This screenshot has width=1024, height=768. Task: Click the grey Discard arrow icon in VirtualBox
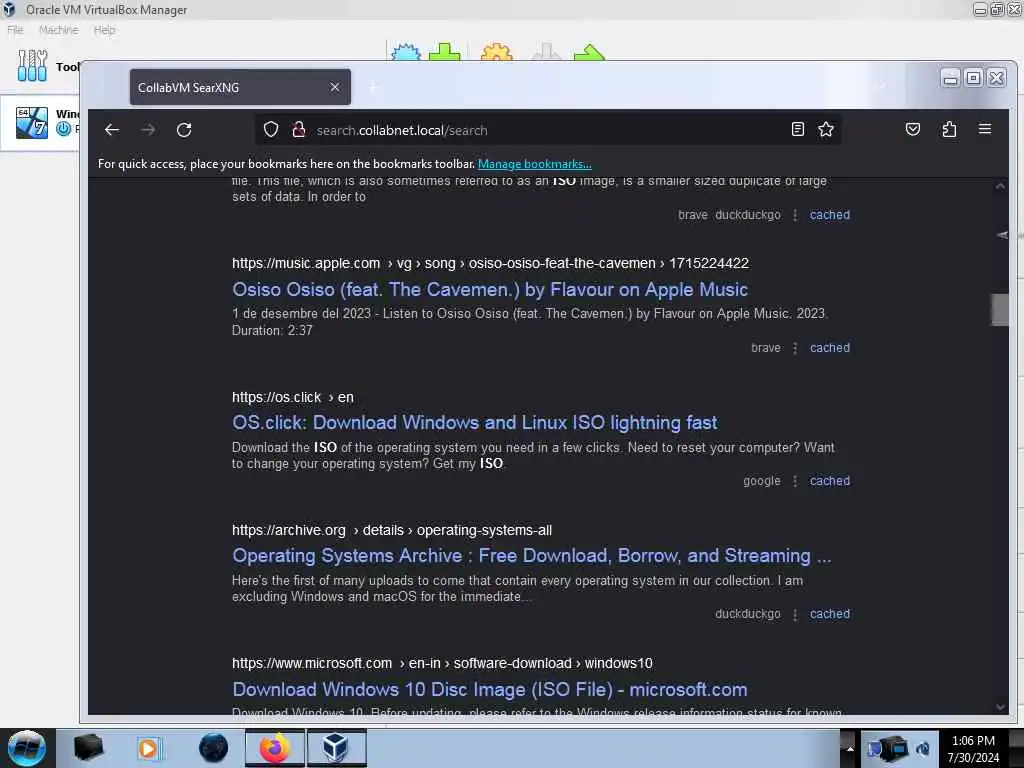[547, 52]
